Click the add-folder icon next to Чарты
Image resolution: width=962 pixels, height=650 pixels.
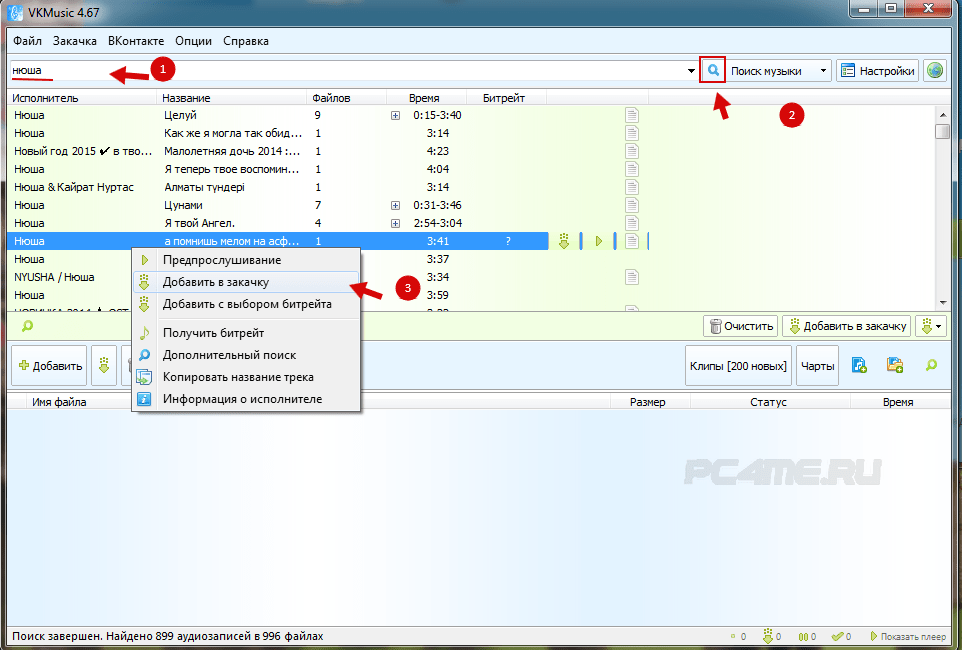coord(894,366)
